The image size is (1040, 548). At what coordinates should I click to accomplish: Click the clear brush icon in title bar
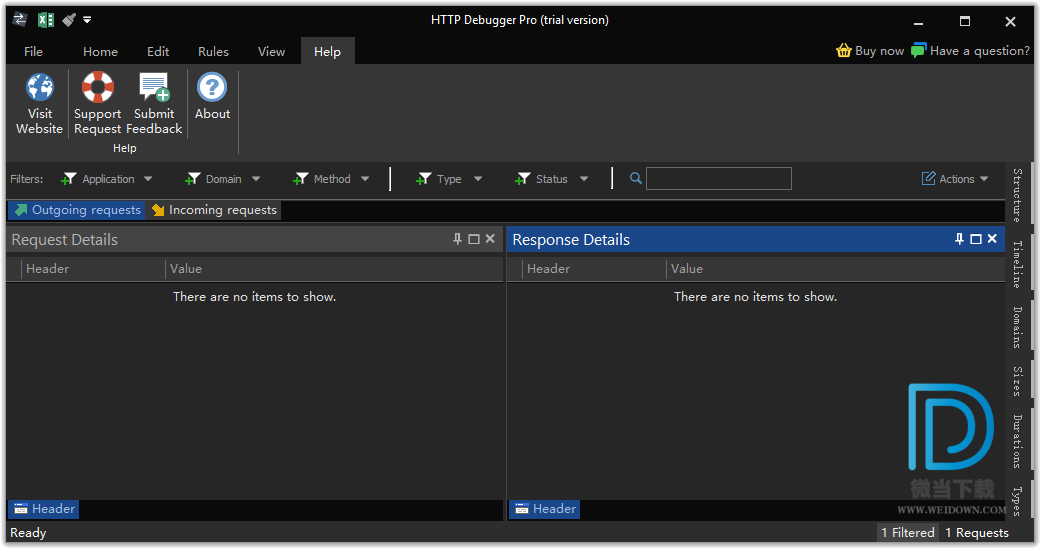[69, 20]
